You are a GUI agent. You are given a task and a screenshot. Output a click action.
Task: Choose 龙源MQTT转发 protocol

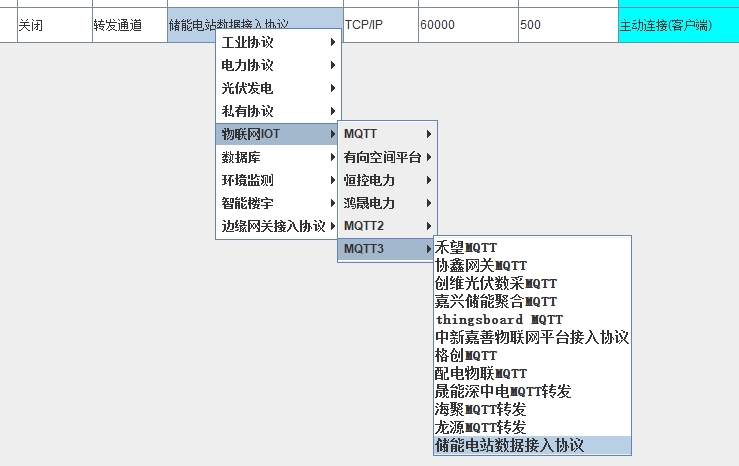(x=533, y=427)
